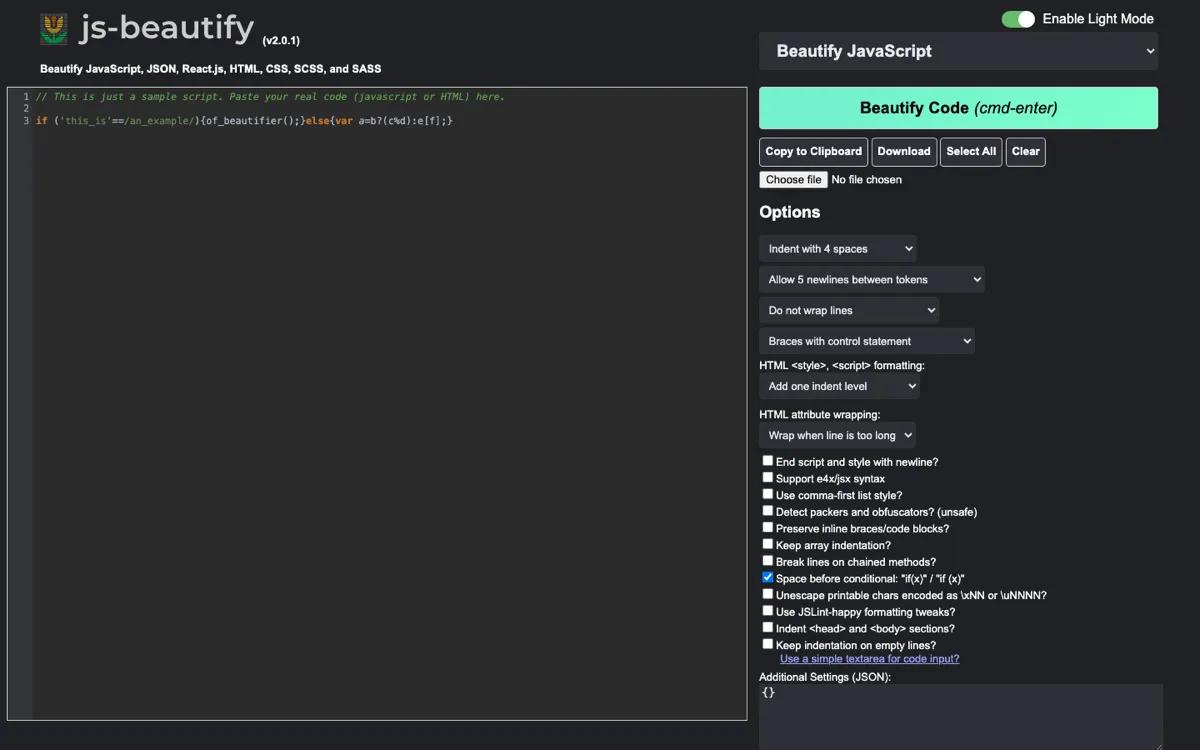Click the Options heading
The image size is (1200, 750).
[x=789, y=212]
